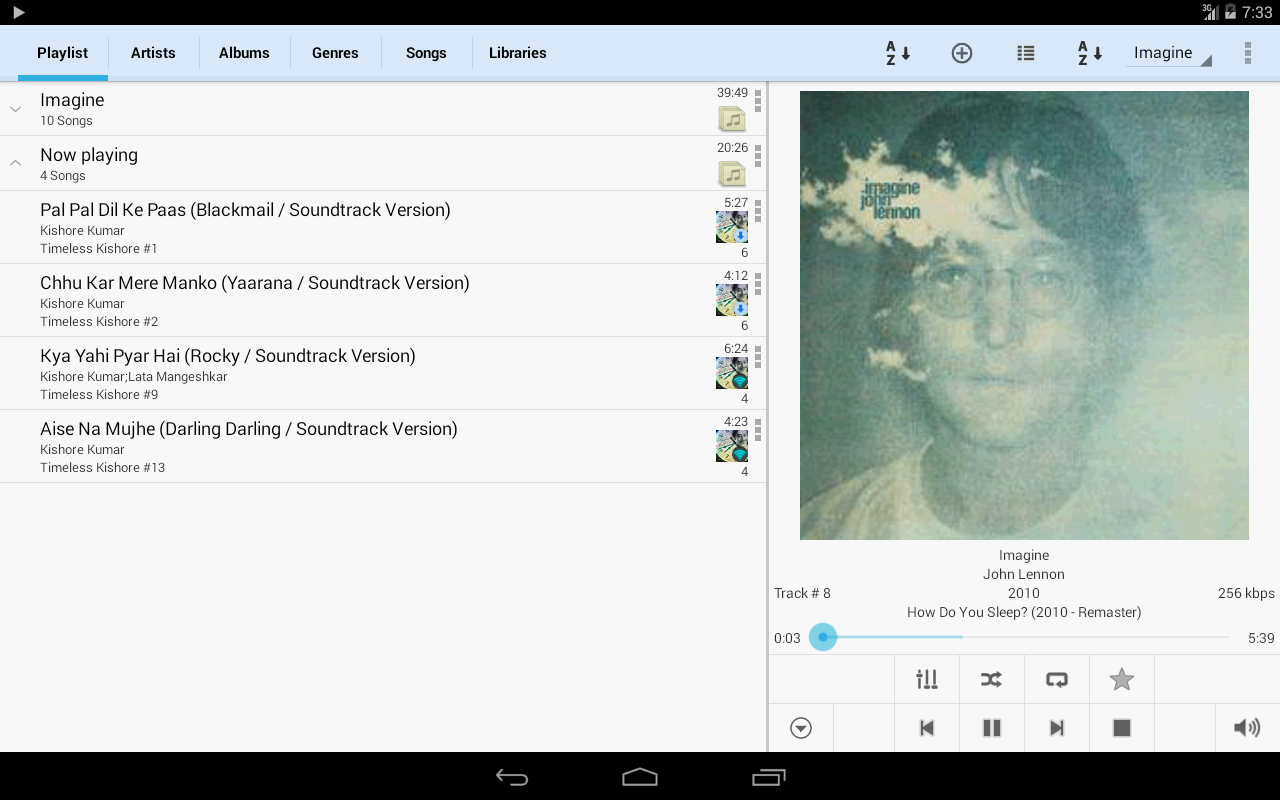Tap the Android home button
The width and height of the screenshot is (1280, 800).
click(640, 777)
